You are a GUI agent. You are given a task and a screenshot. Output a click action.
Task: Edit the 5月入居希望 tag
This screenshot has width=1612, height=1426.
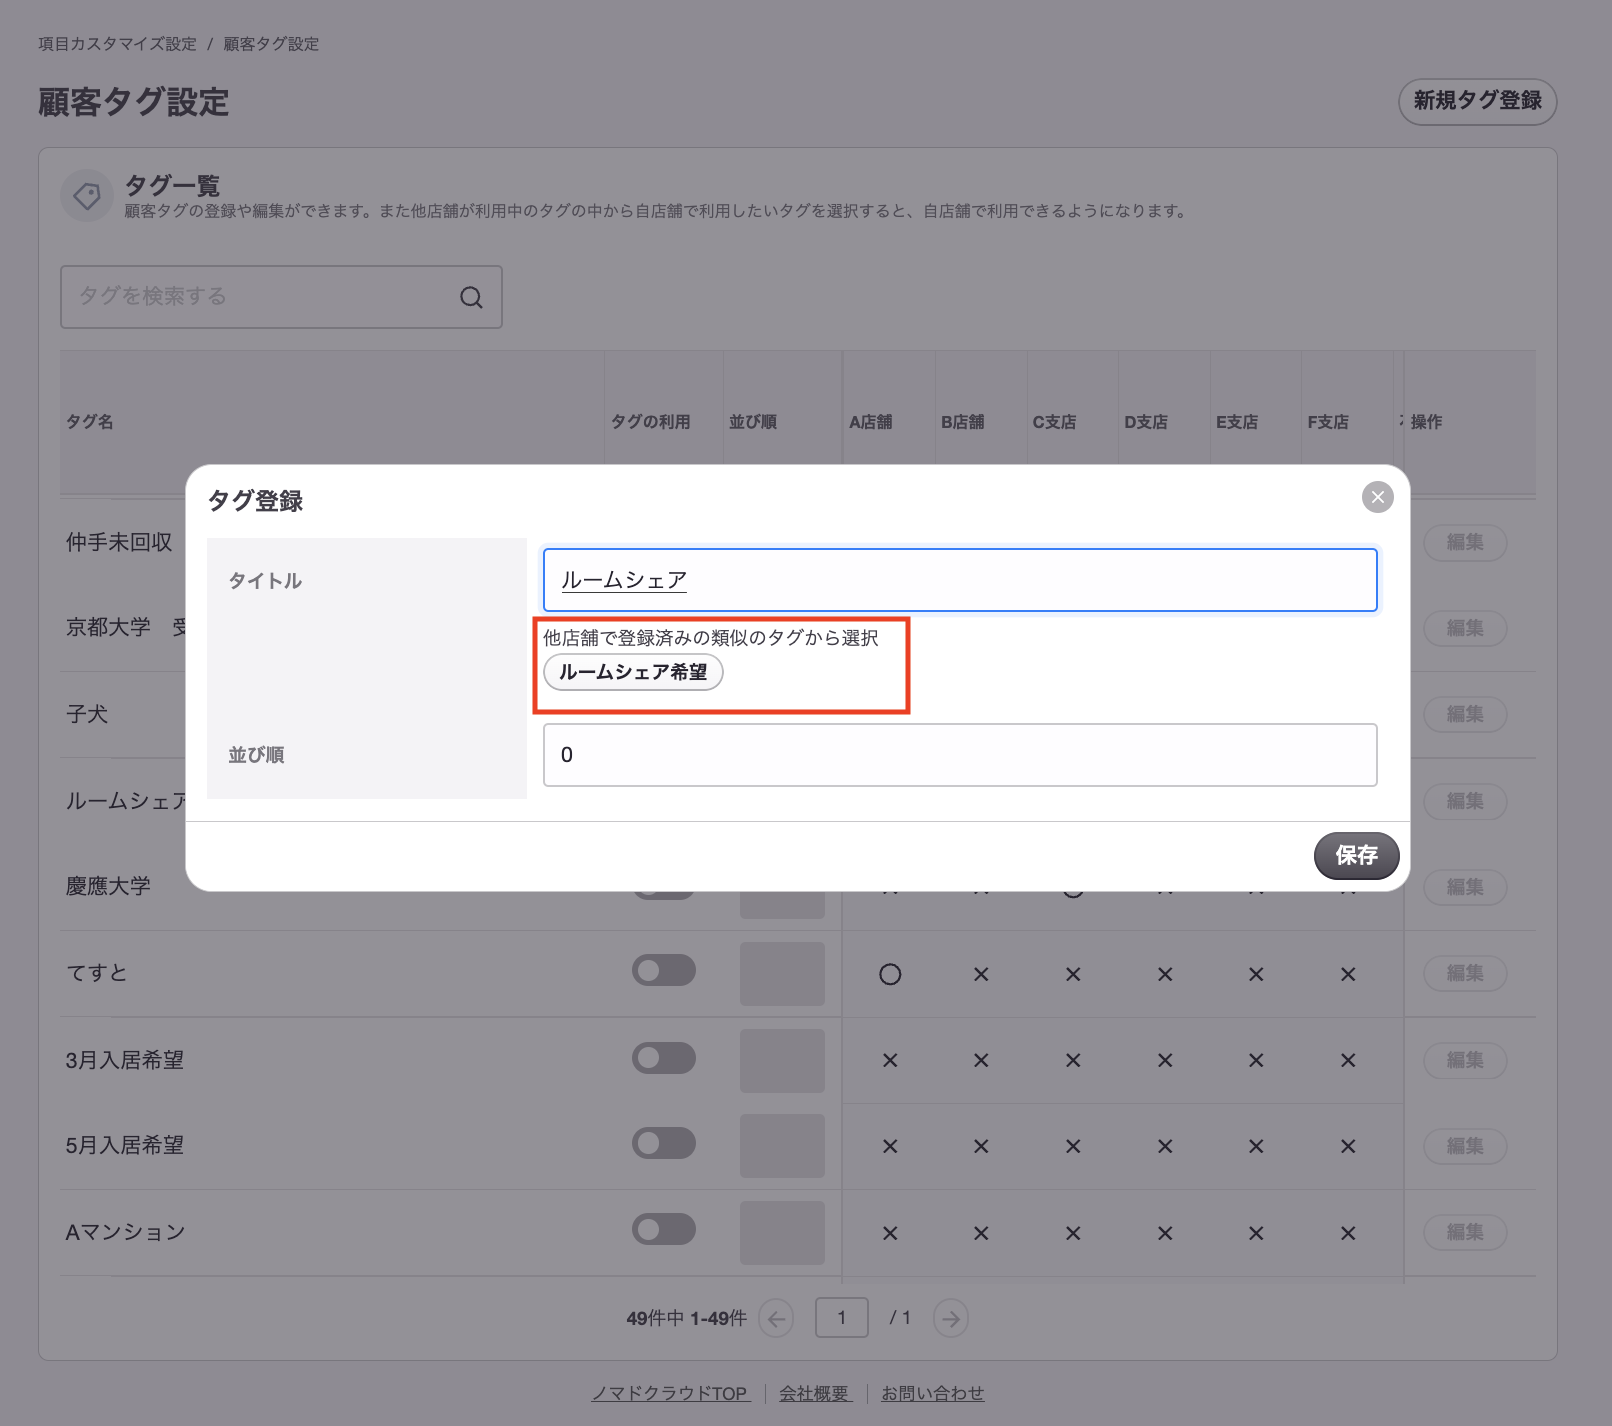(1465, 1146)
